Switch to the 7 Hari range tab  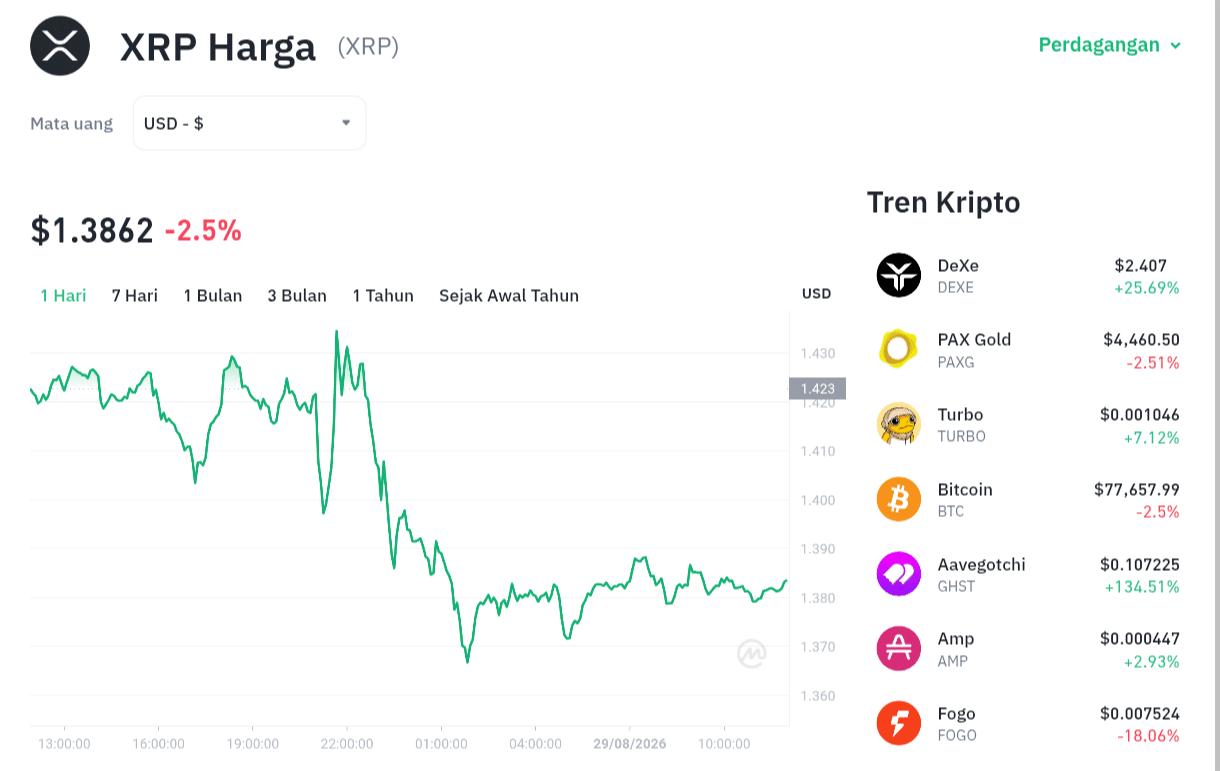(135, 295)
